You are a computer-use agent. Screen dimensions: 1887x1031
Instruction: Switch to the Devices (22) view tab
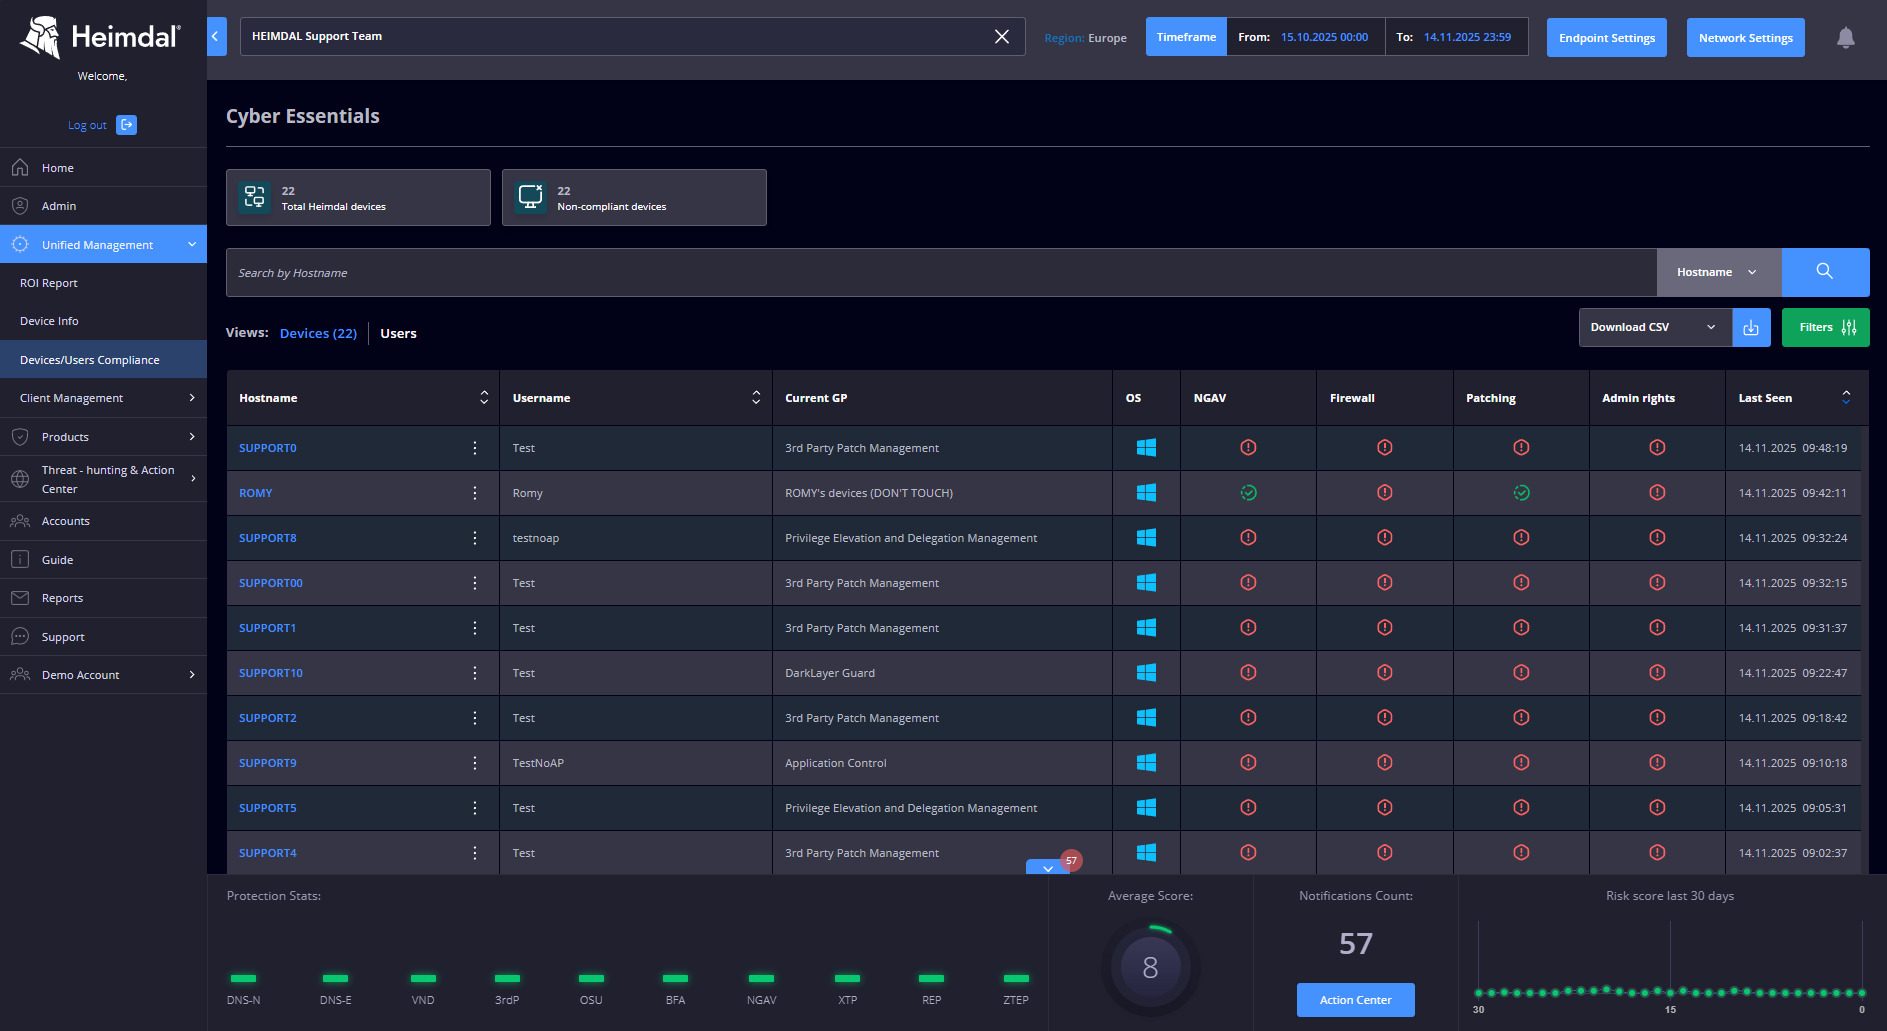click(x=318, y=333)
